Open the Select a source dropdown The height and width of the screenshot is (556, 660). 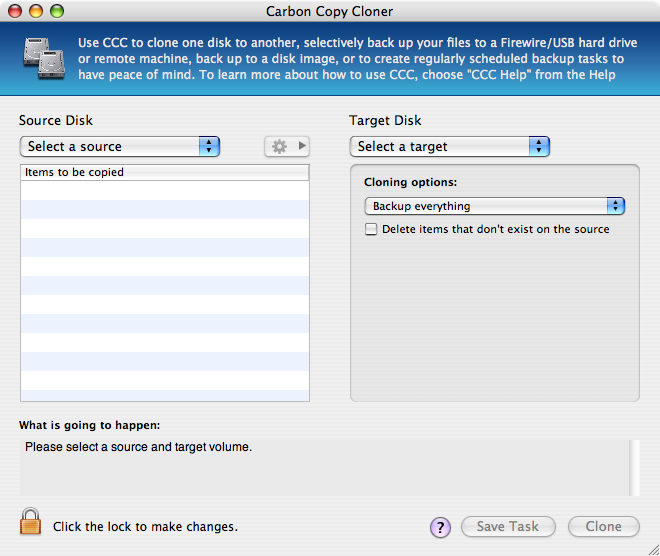119,146
